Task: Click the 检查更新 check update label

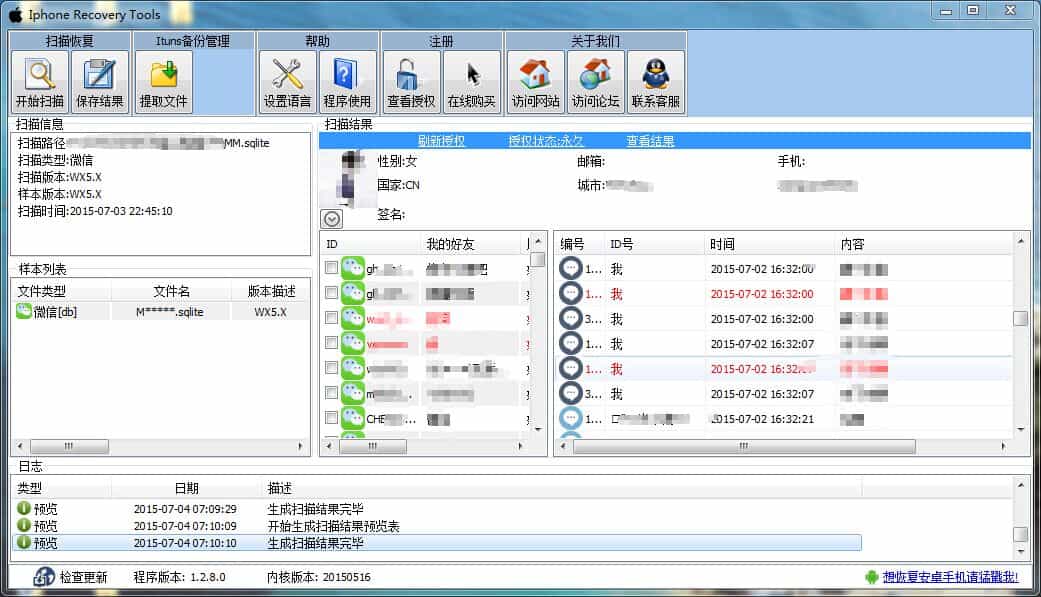Action: [x=84, y=577]
